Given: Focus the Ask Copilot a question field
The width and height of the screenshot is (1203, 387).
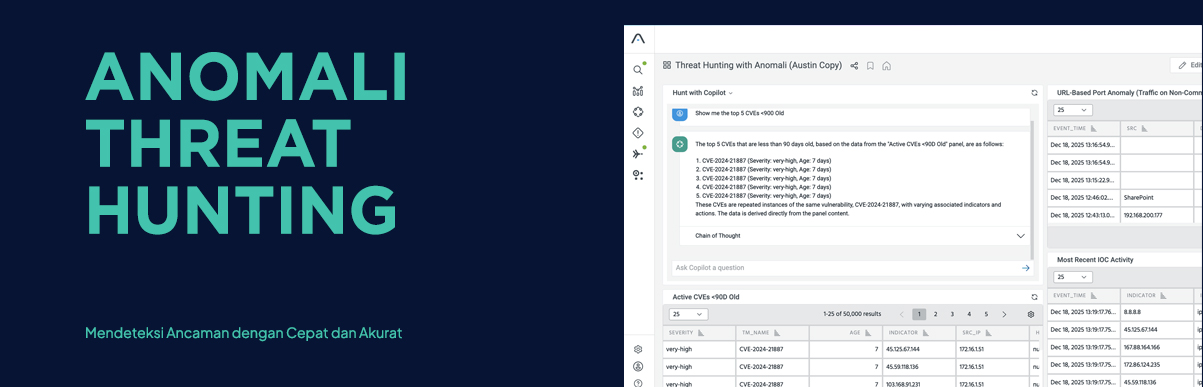Looking at the screenshot, I should [x=845, y=268].
